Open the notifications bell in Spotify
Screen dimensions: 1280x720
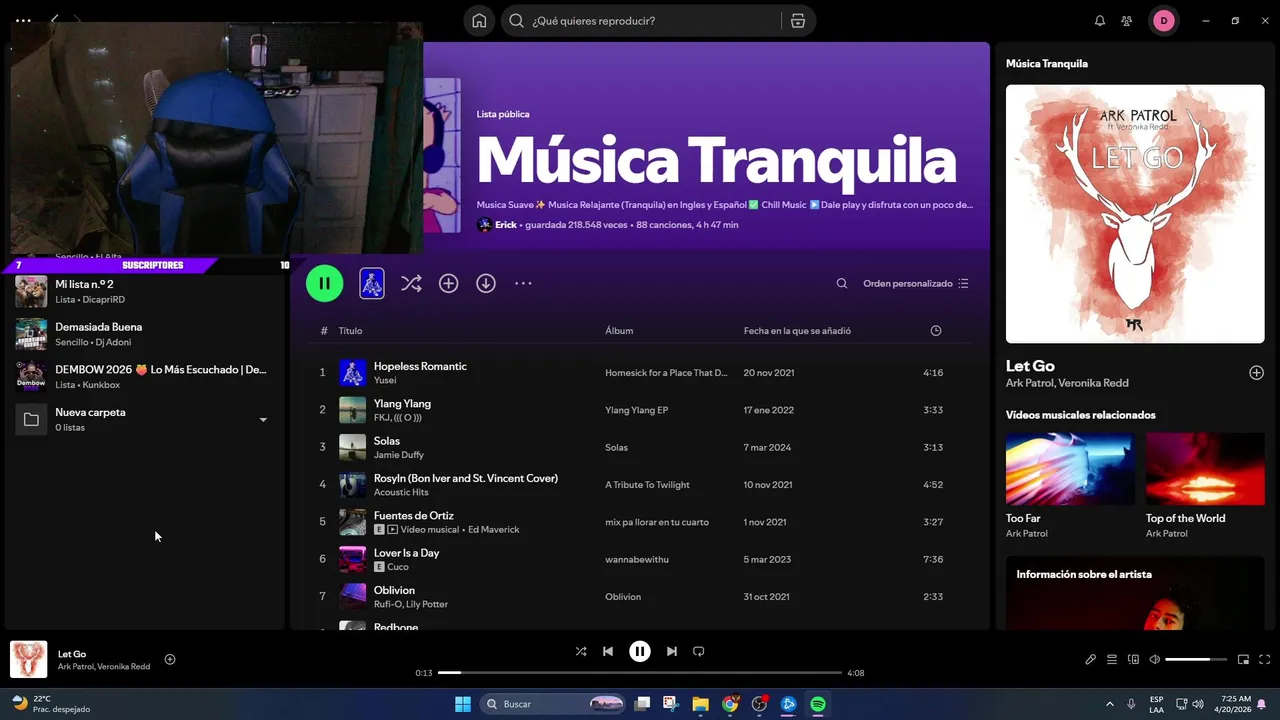[1100, 21]
